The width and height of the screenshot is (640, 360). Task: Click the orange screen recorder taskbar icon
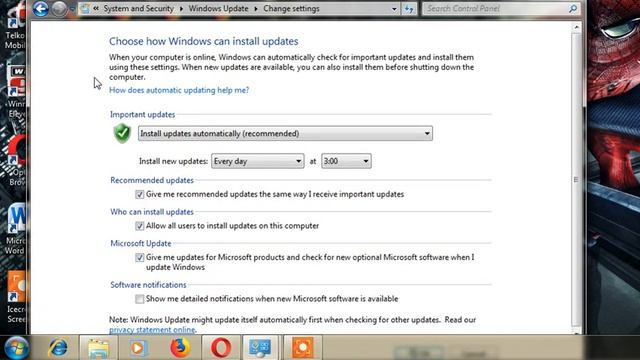pyautogui.click(x=302, y=348)
